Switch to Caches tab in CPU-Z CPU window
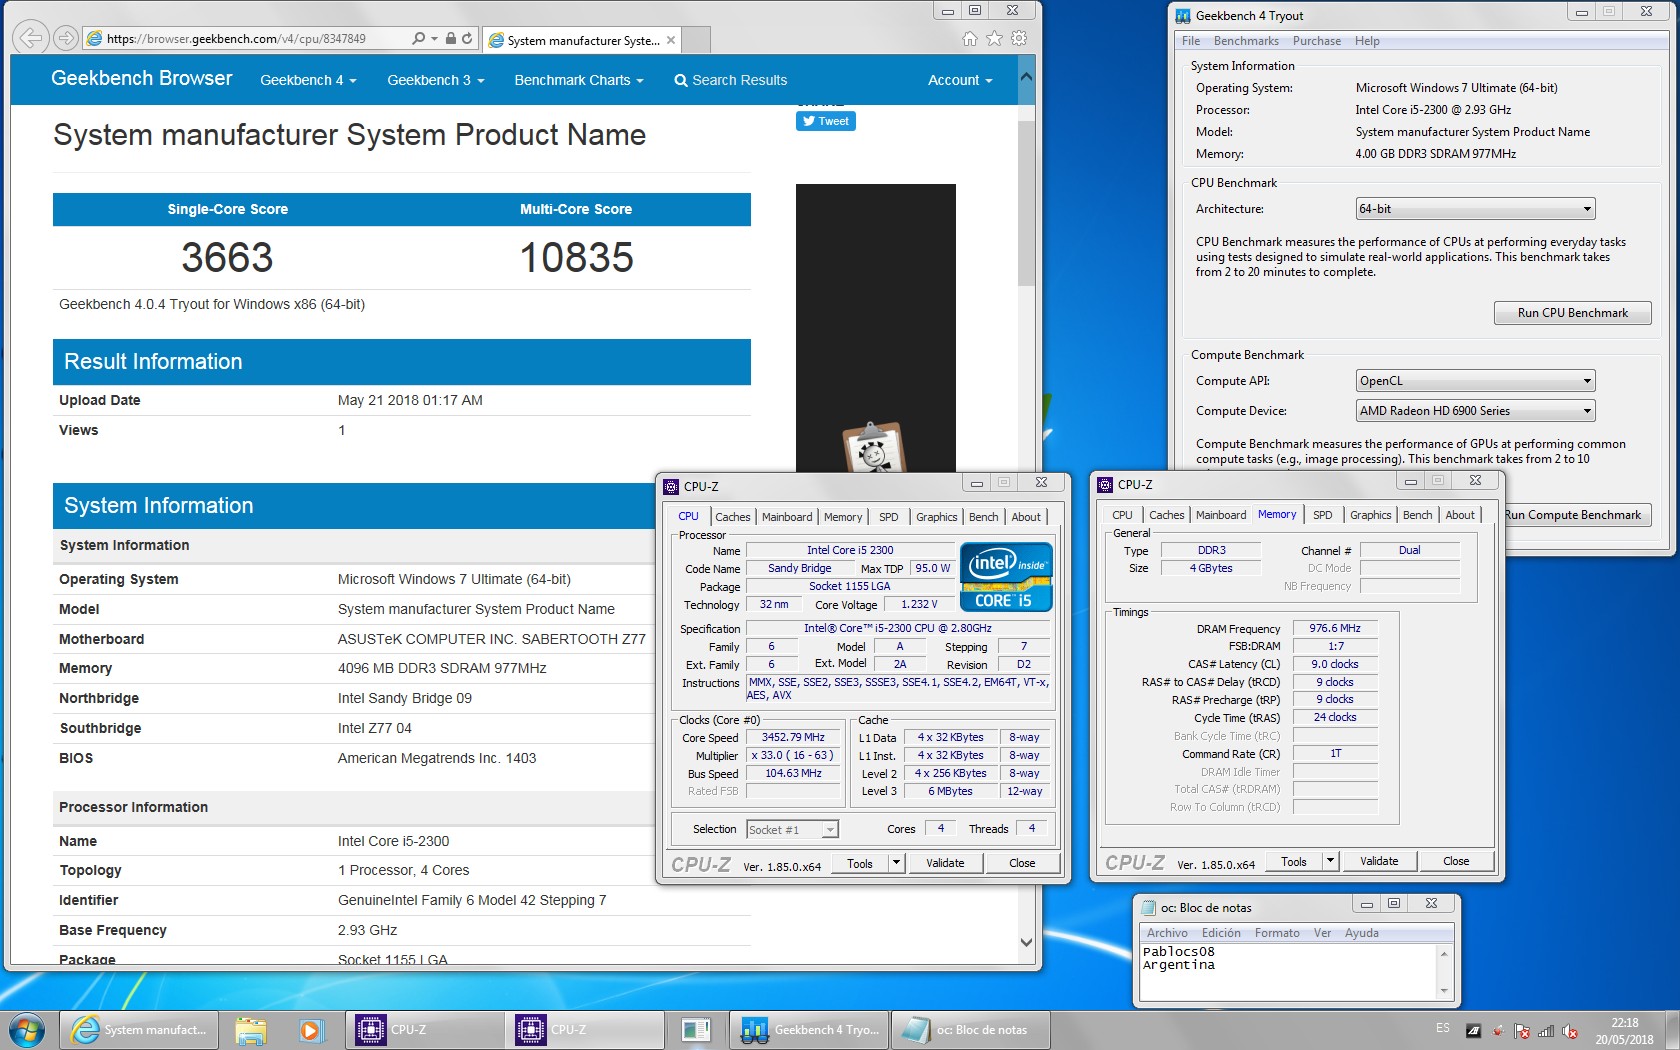1680x1050 pixels. (732, 517)
